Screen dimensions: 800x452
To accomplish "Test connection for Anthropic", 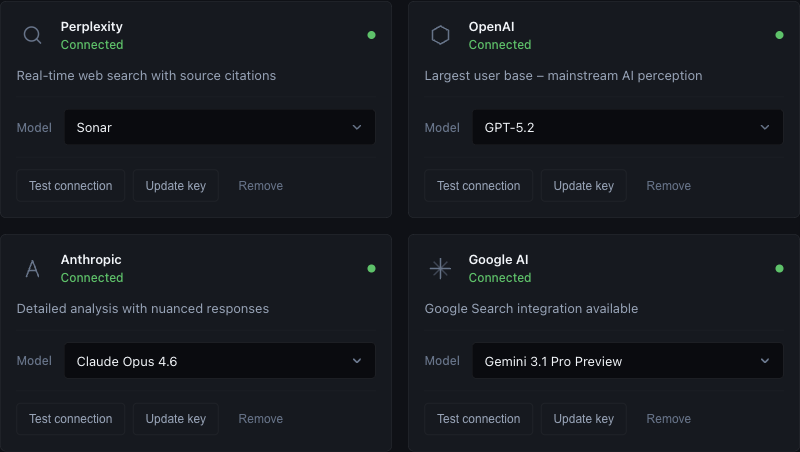I will (70, 419).
